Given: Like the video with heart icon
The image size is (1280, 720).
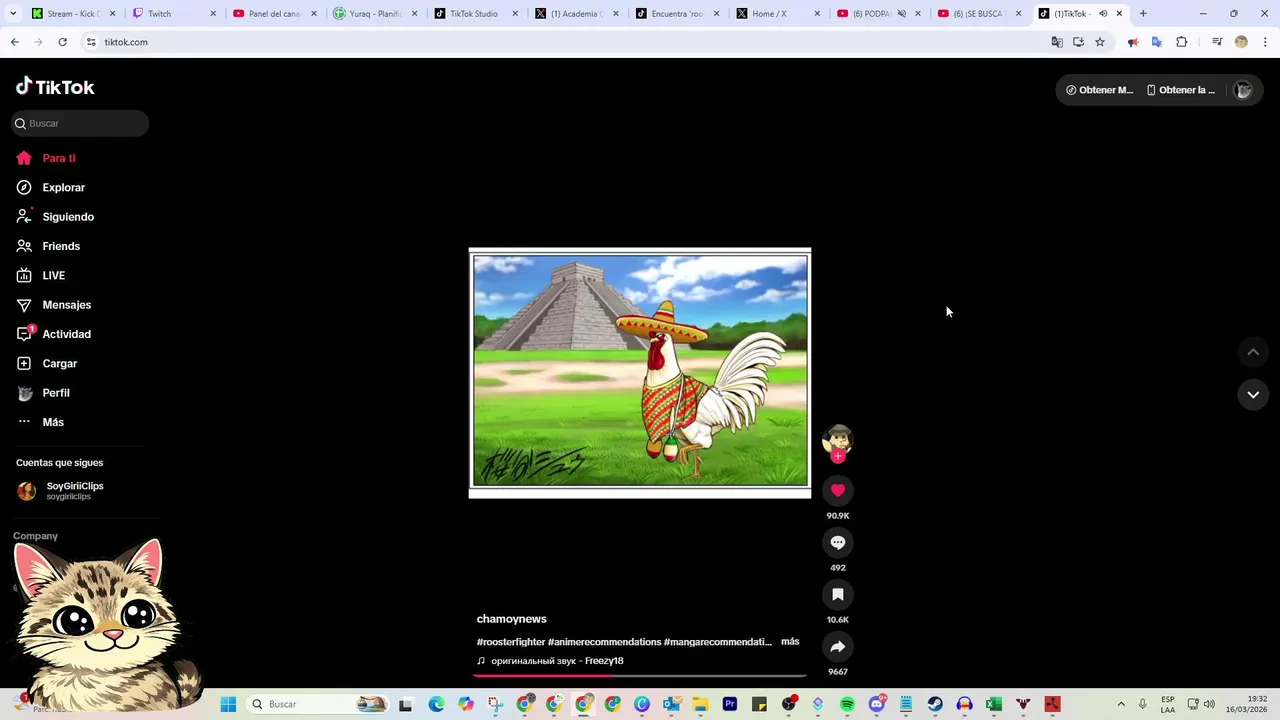Looking at the screenshot, I should tap(838, 490).
